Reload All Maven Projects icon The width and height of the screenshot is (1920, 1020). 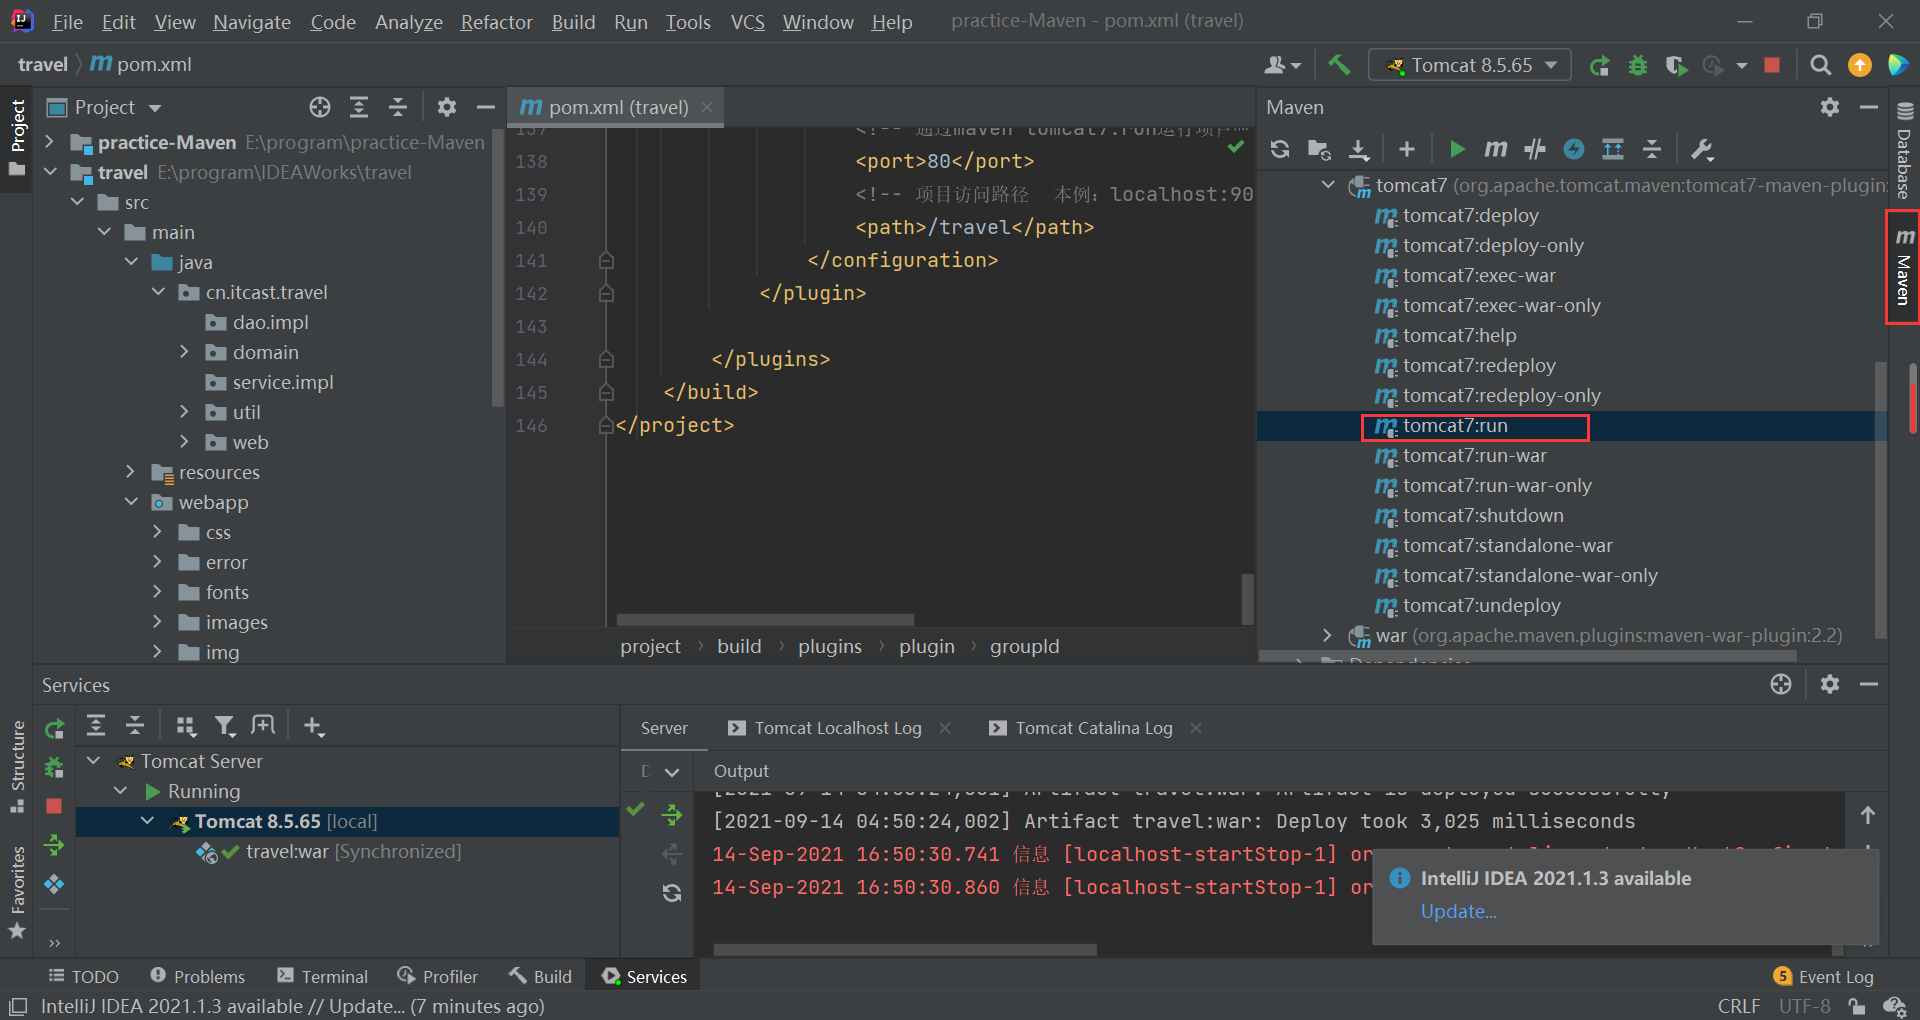pyautogui.click(x=1280, y=149)
